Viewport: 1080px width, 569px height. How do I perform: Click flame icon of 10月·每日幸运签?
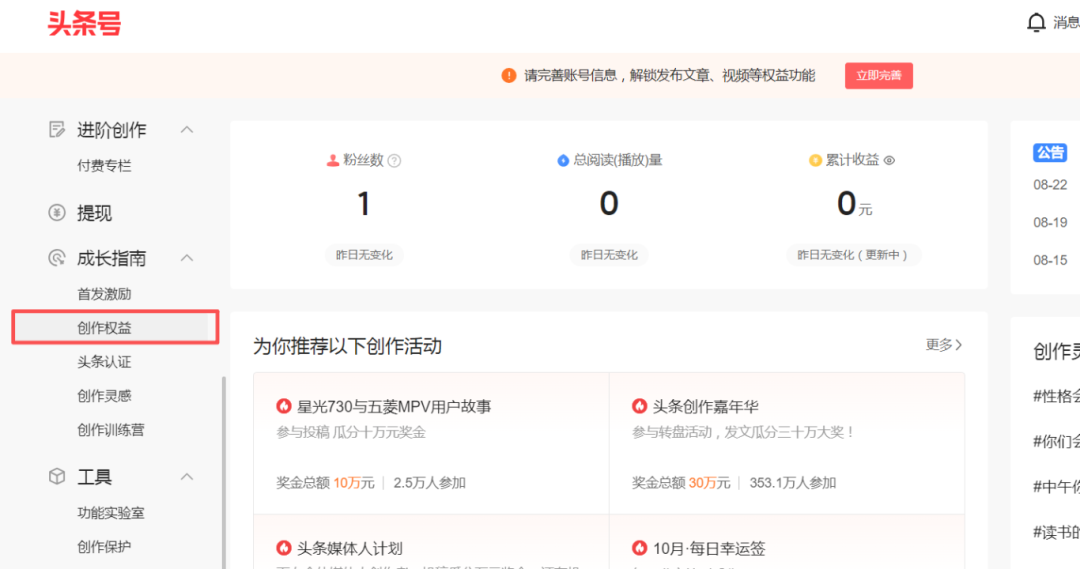[x=639, y=548]
